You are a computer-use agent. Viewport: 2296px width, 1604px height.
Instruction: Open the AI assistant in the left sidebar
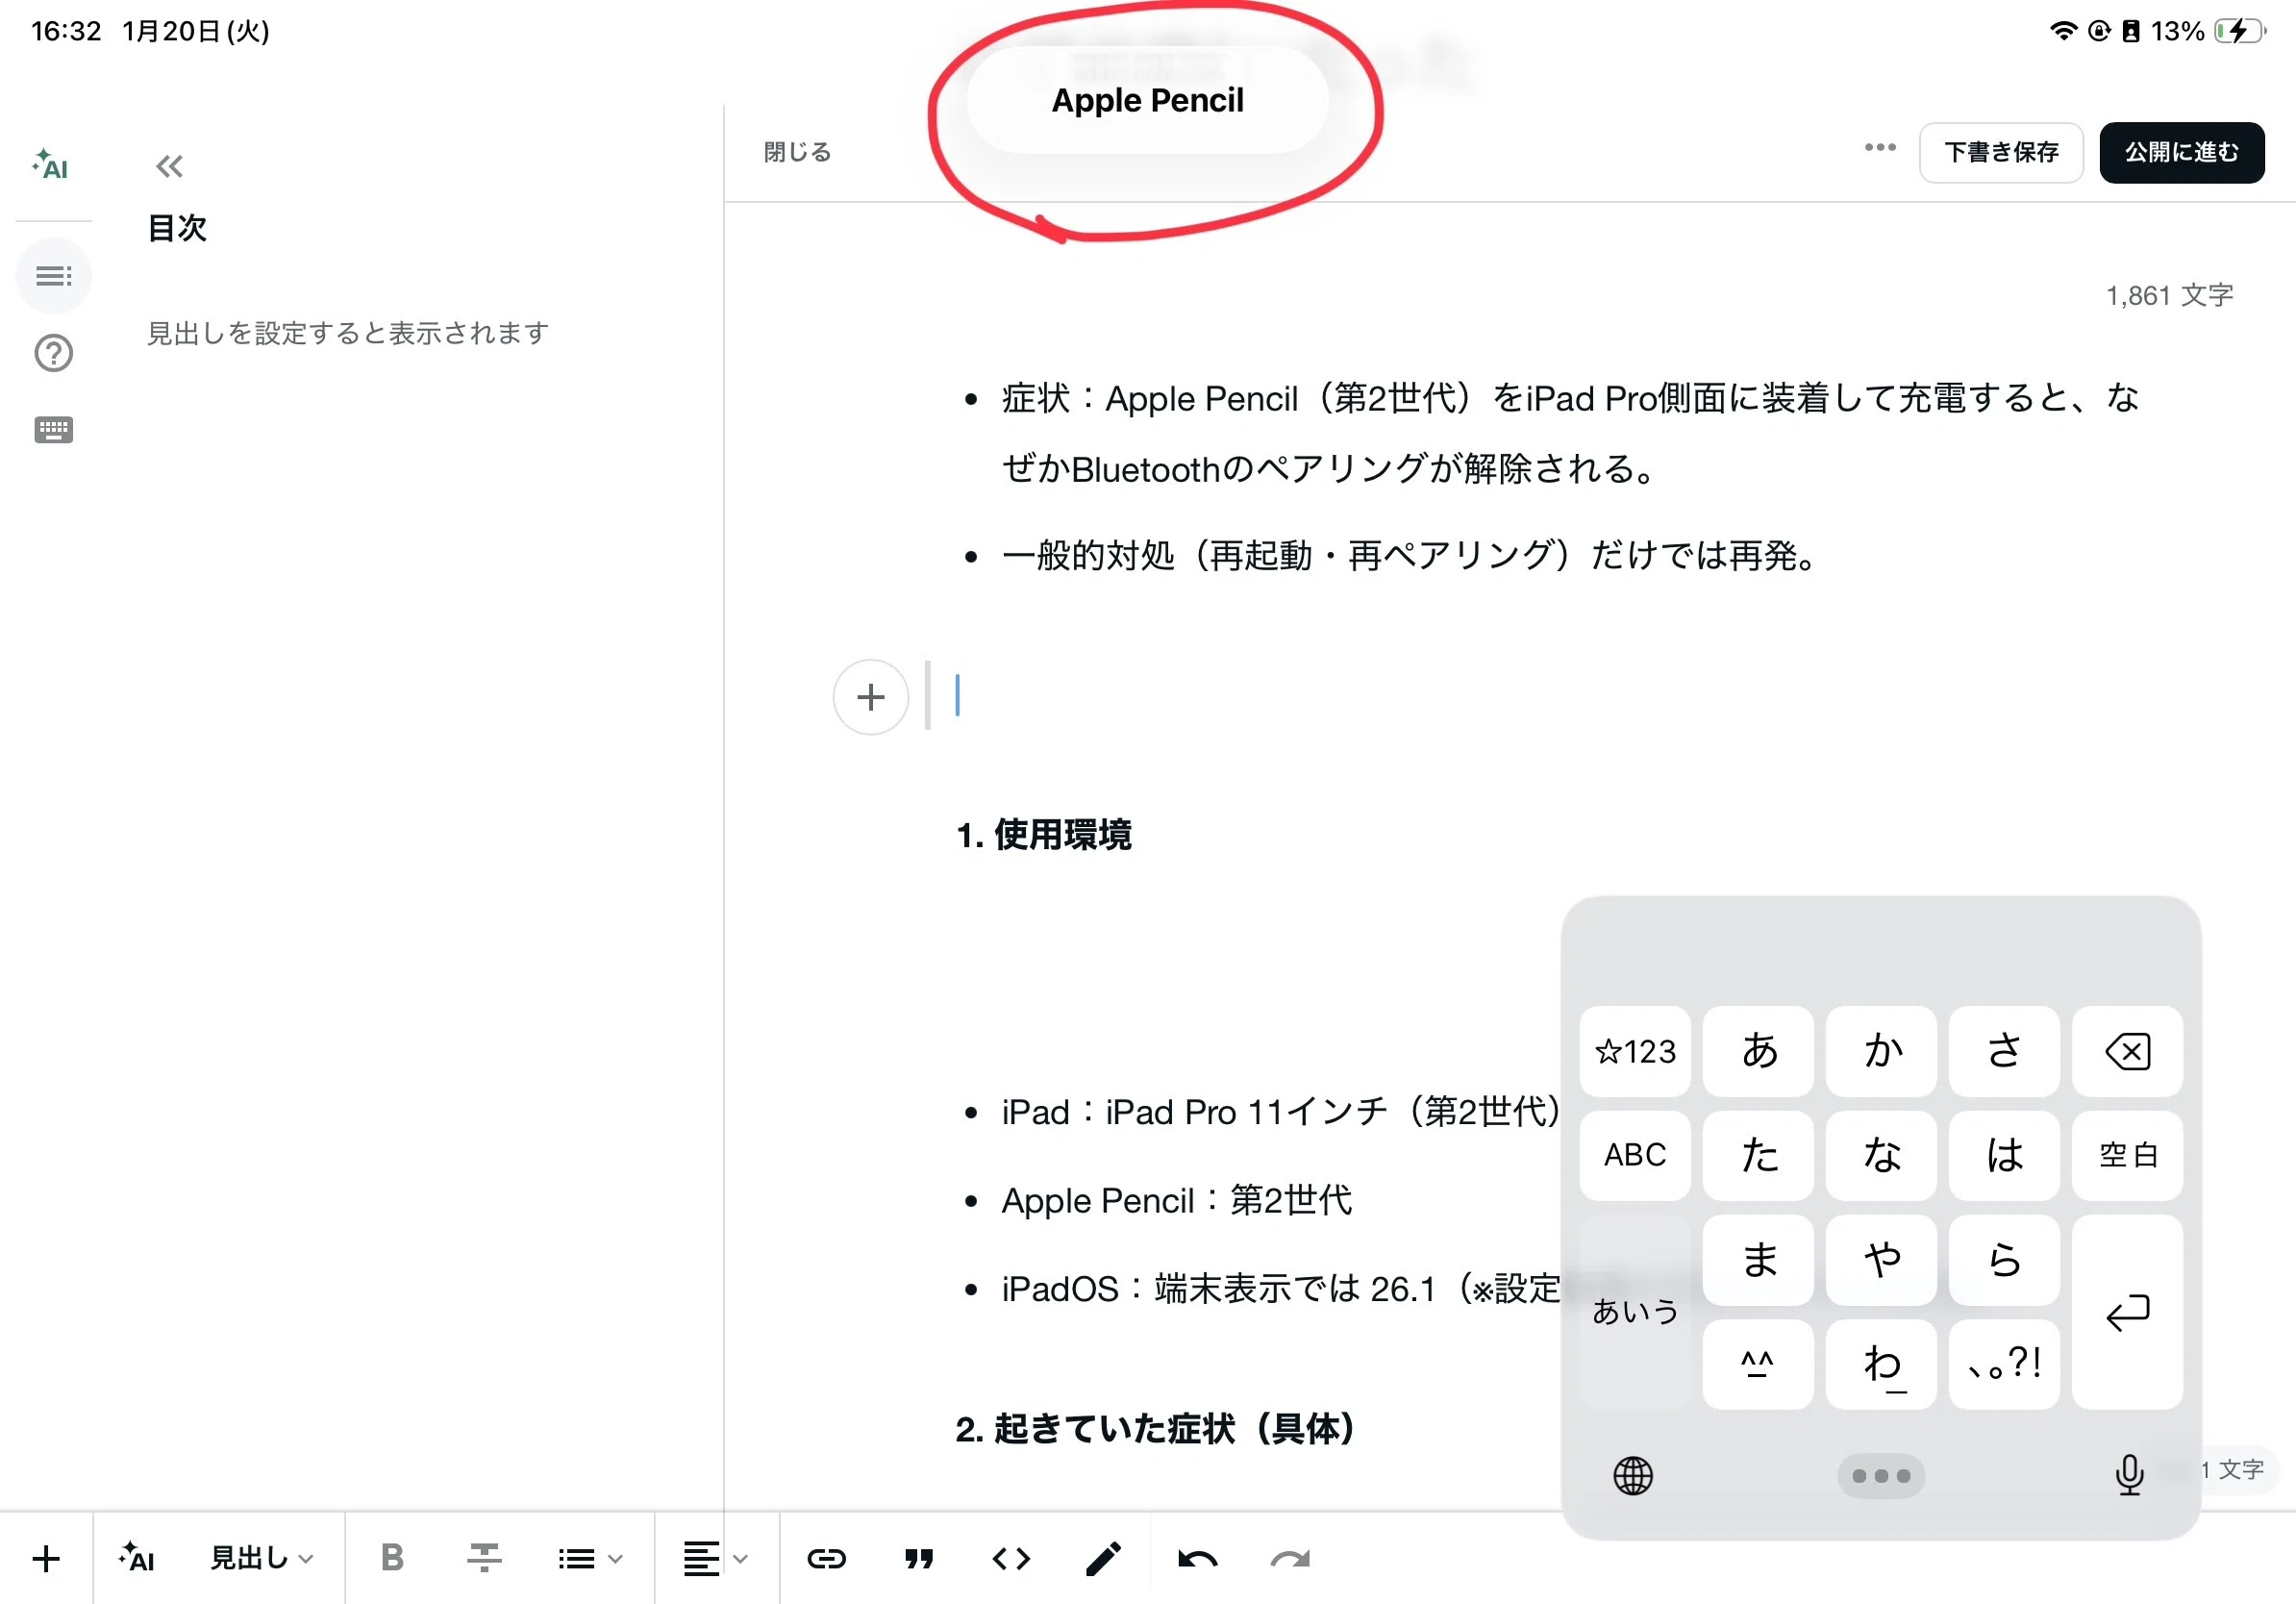(x=51, y=166)
